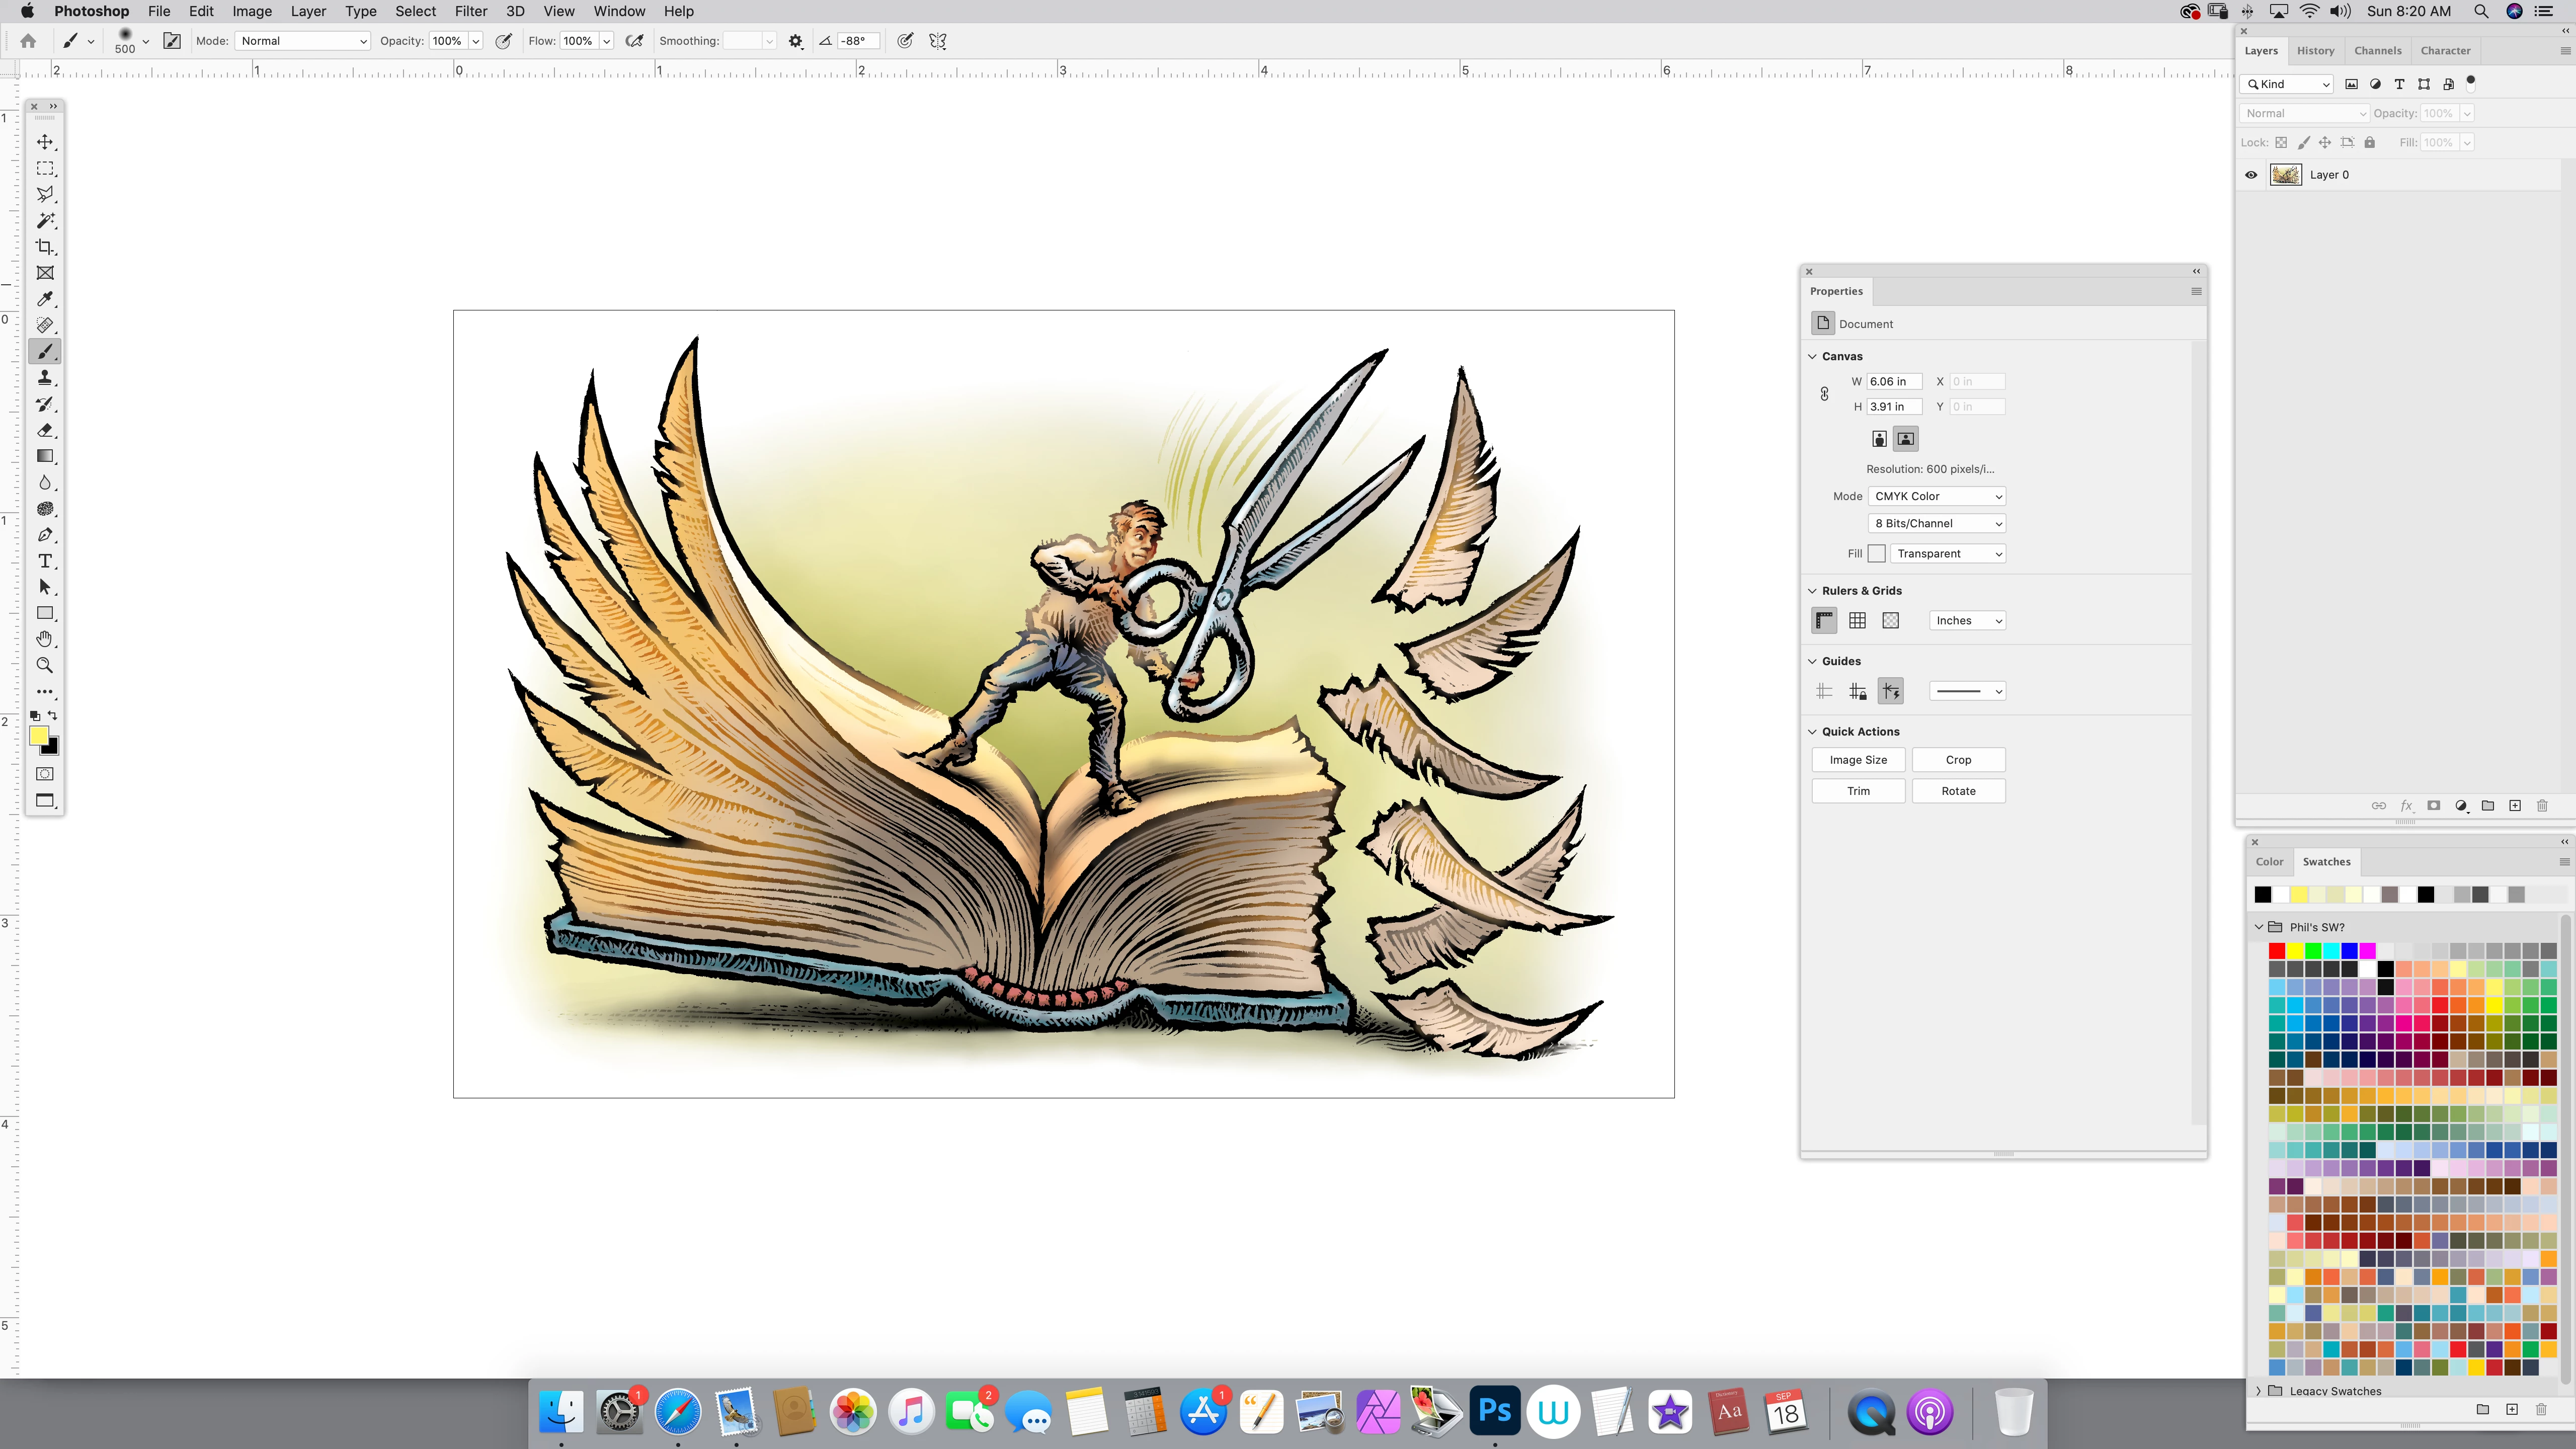Switch to the Channels tab

point(2377,51)
